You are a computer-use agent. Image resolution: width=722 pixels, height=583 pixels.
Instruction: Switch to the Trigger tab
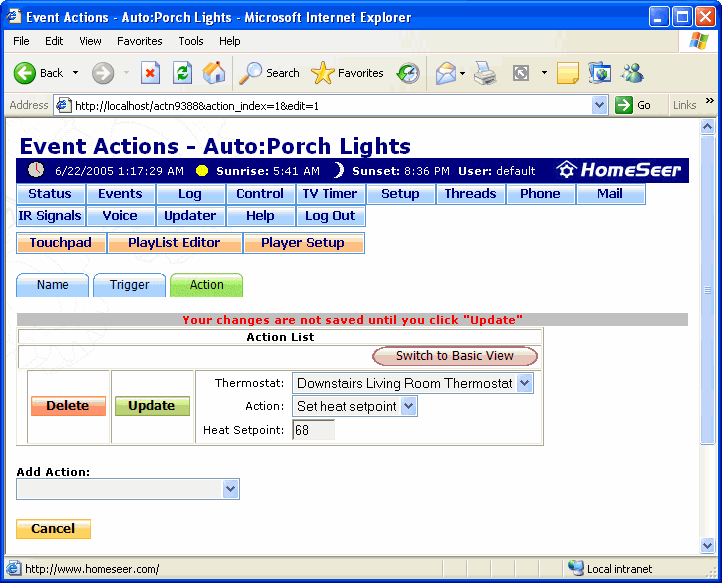pos(129,285)
